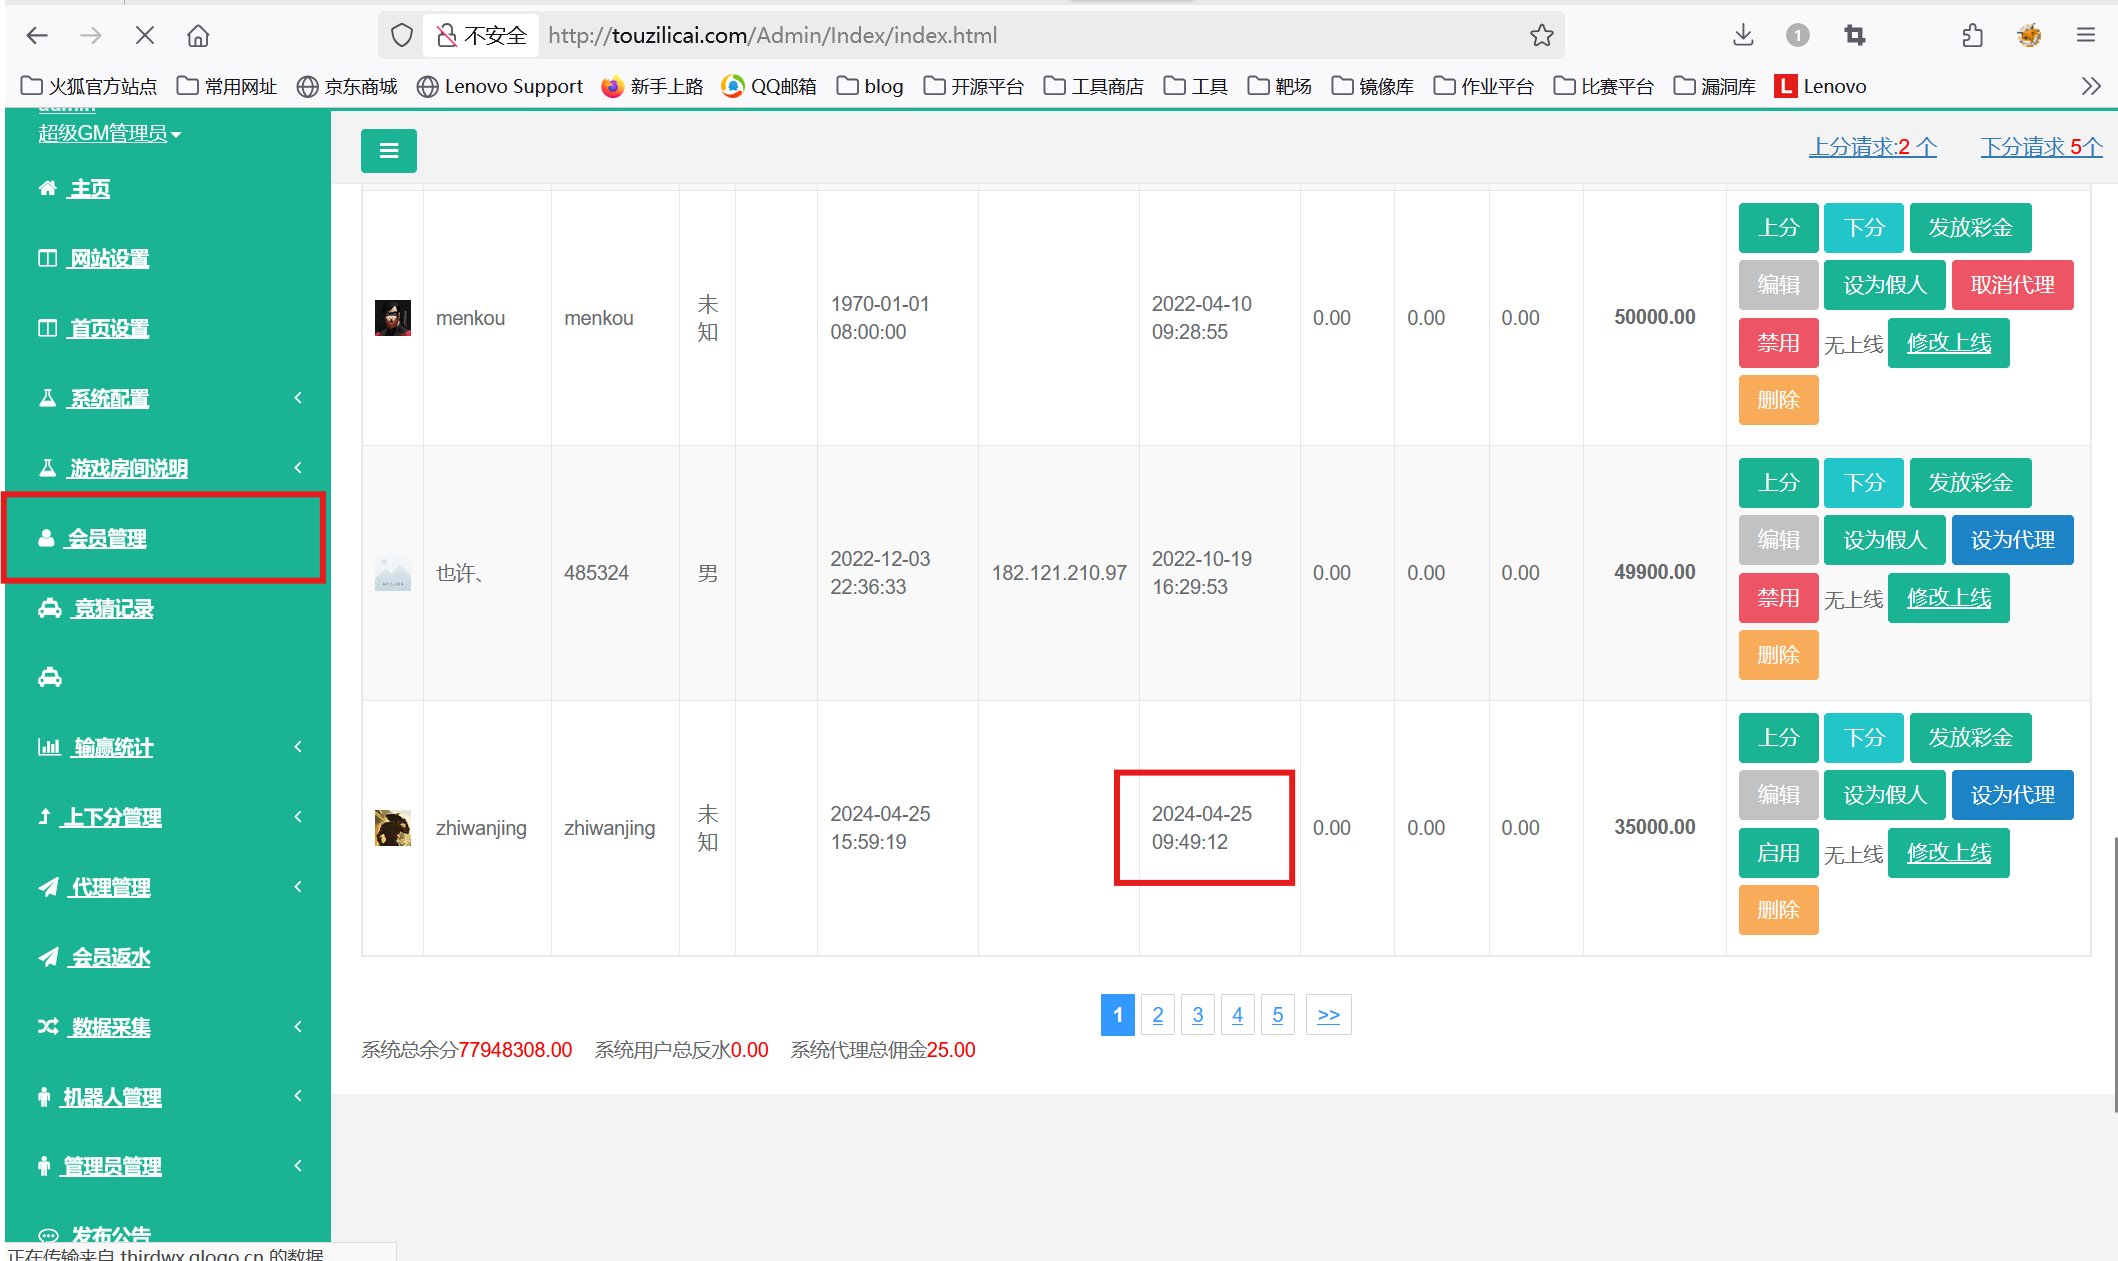Click the browser home icon
The image size is (2118, 1261).
[198, 36]
